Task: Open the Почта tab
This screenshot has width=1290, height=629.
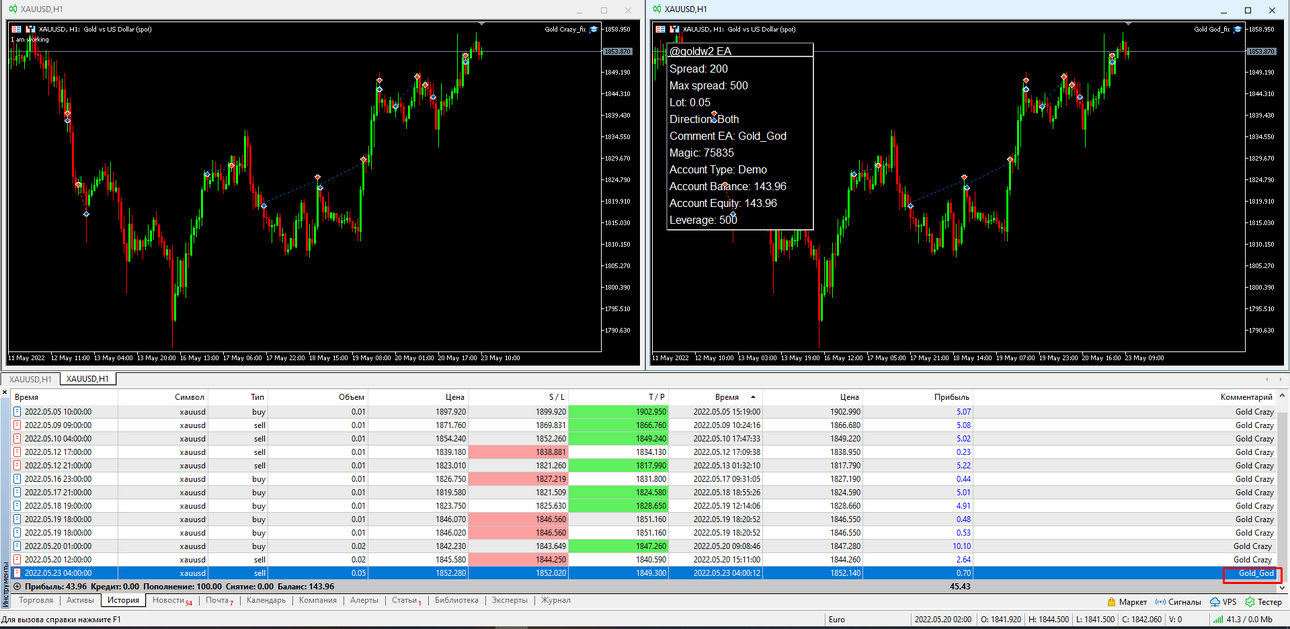Action: [219, 601]
